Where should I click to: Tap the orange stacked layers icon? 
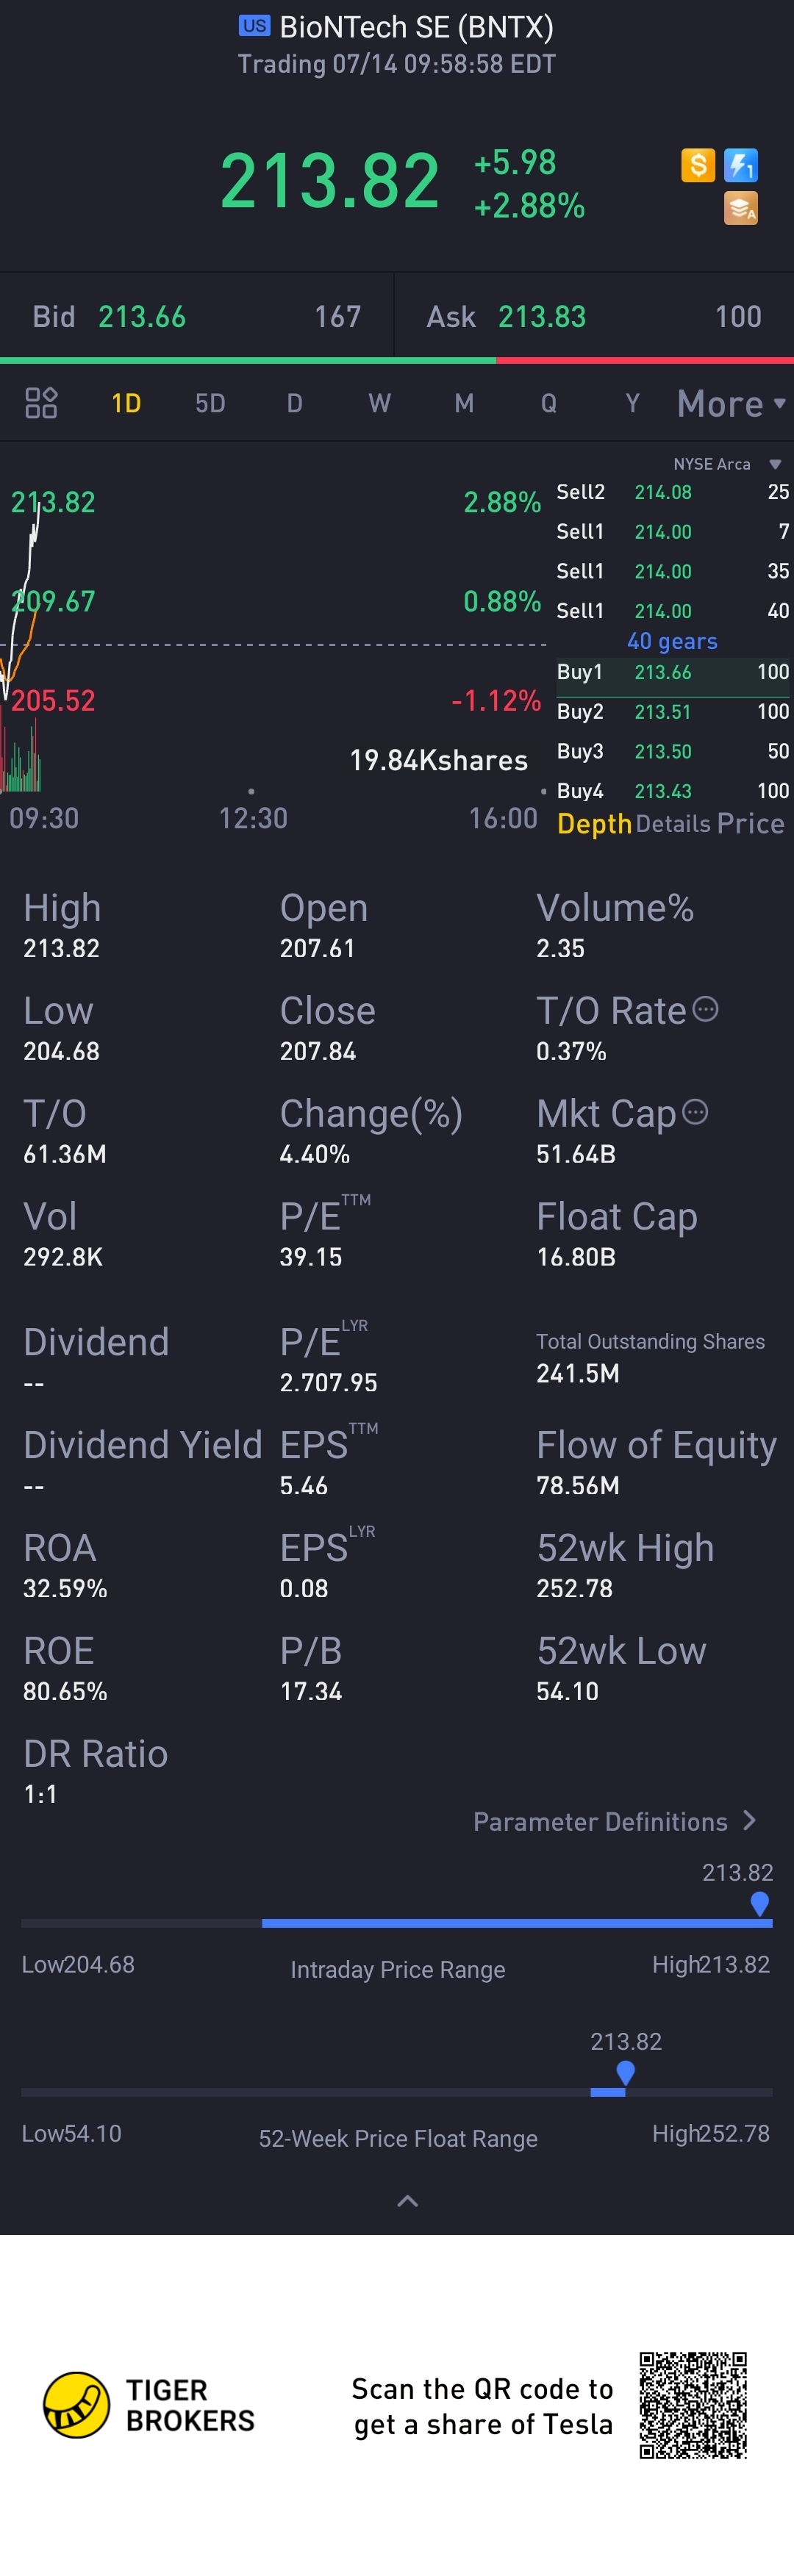[741, 208]
